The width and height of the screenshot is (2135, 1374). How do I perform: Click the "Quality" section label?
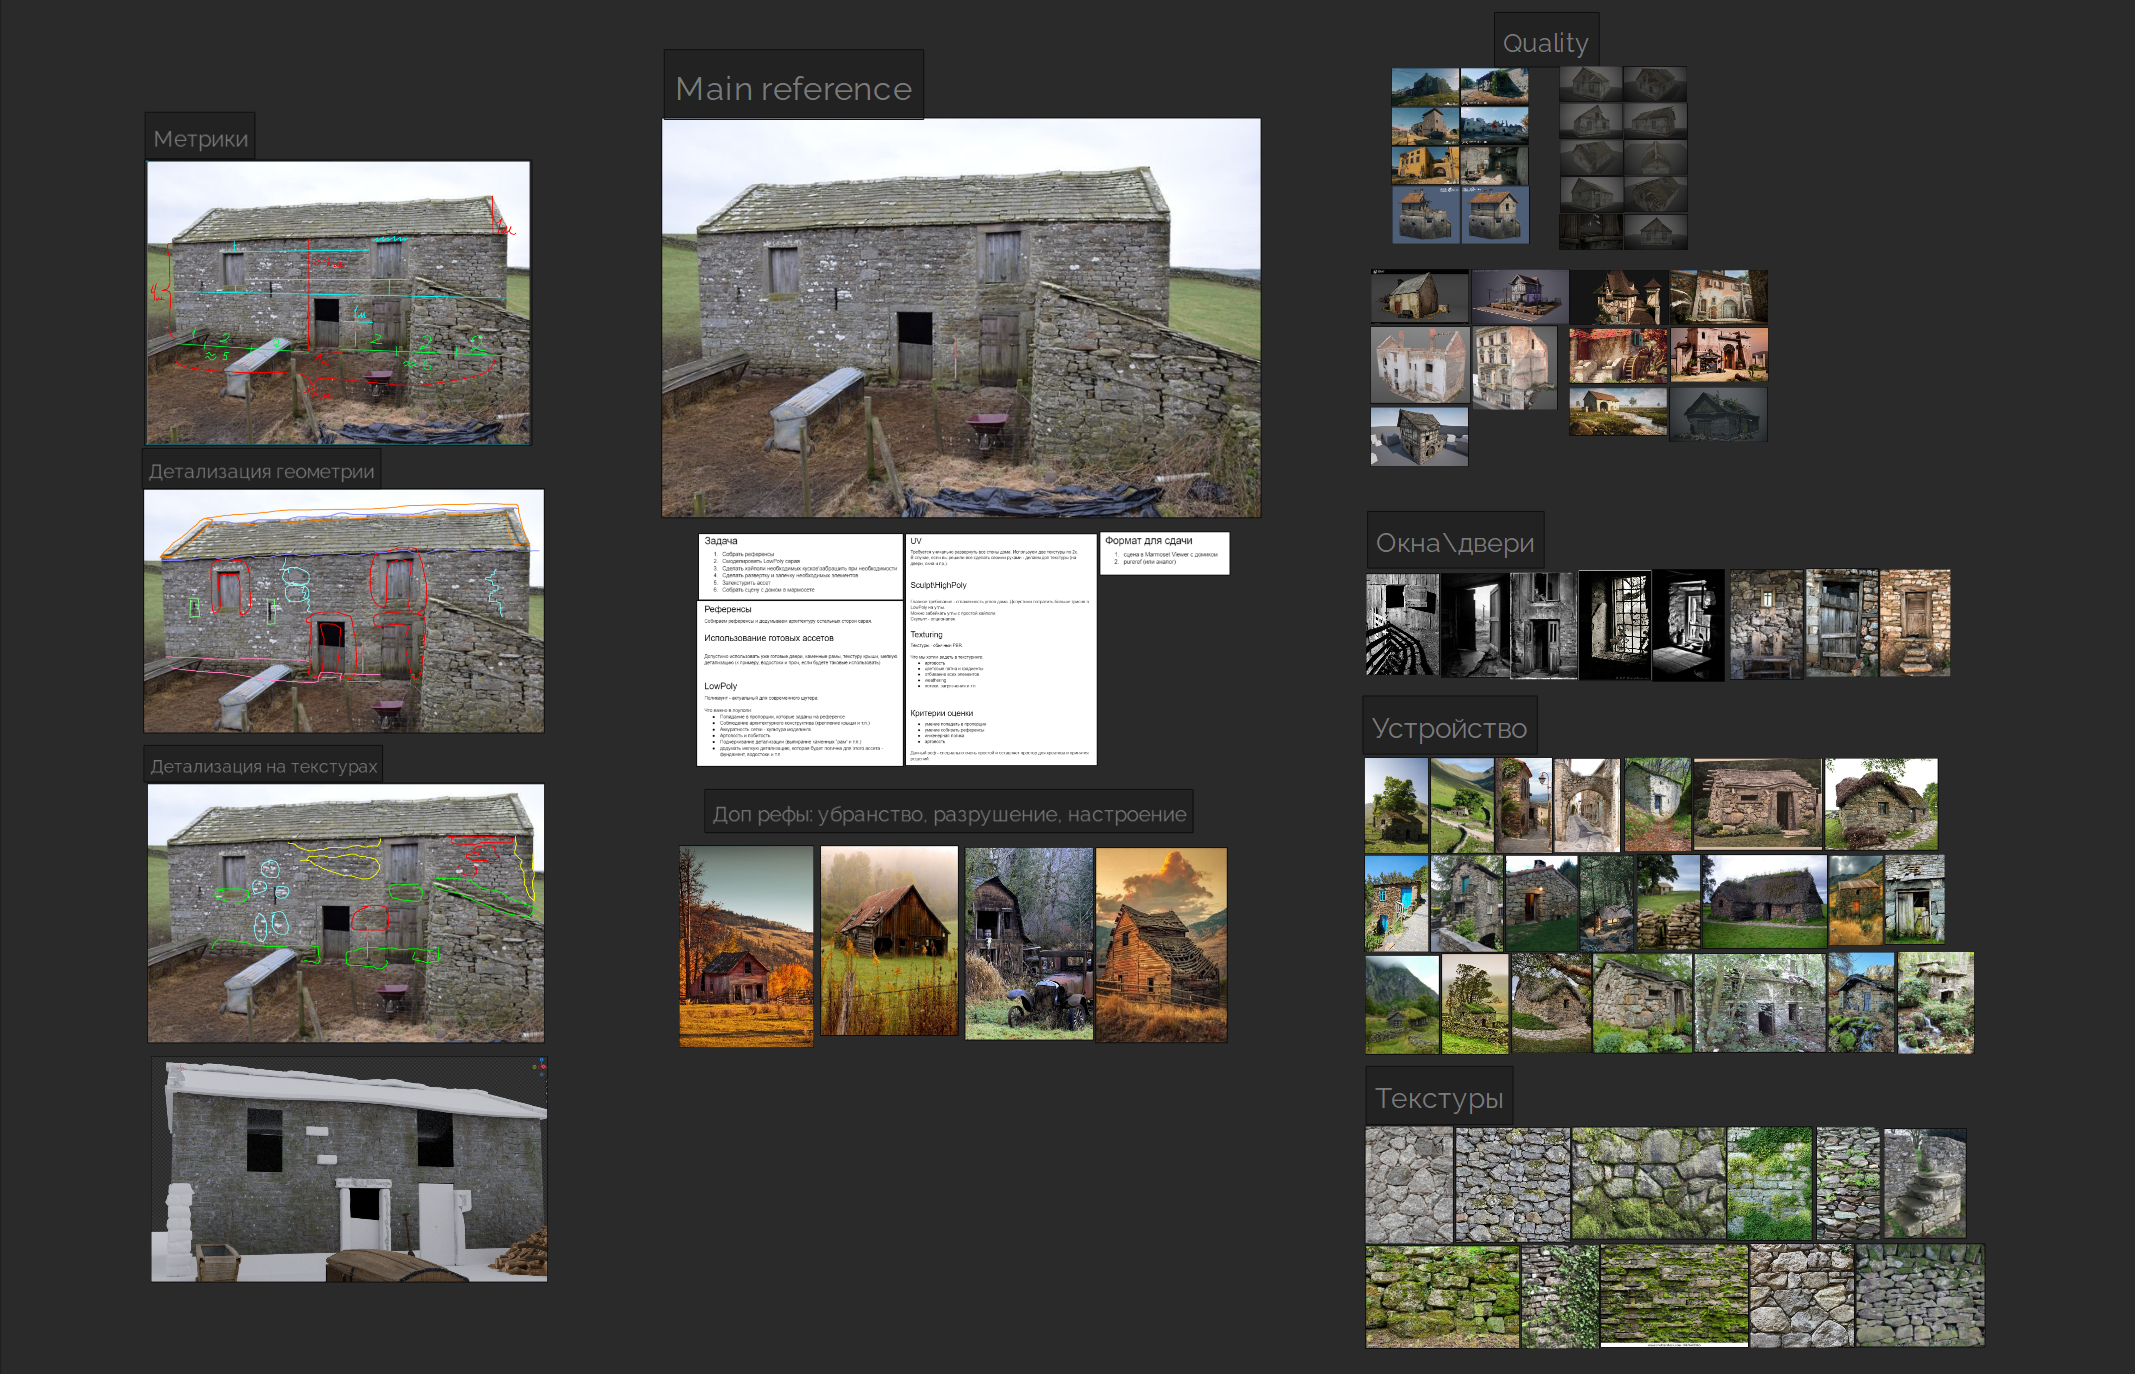point(1545,43)
